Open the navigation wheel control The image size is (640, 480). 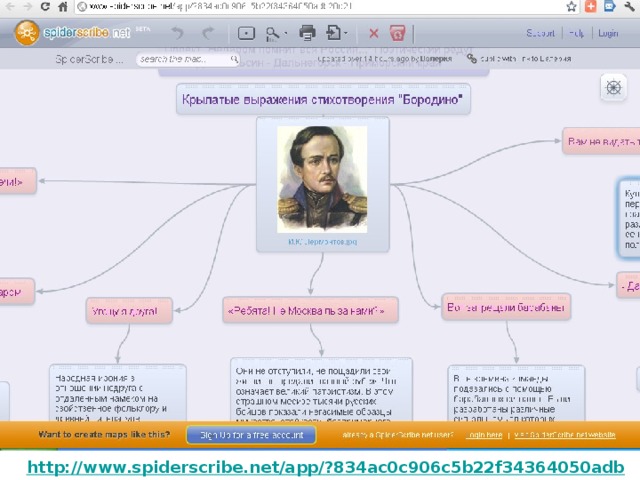[613, 87]
